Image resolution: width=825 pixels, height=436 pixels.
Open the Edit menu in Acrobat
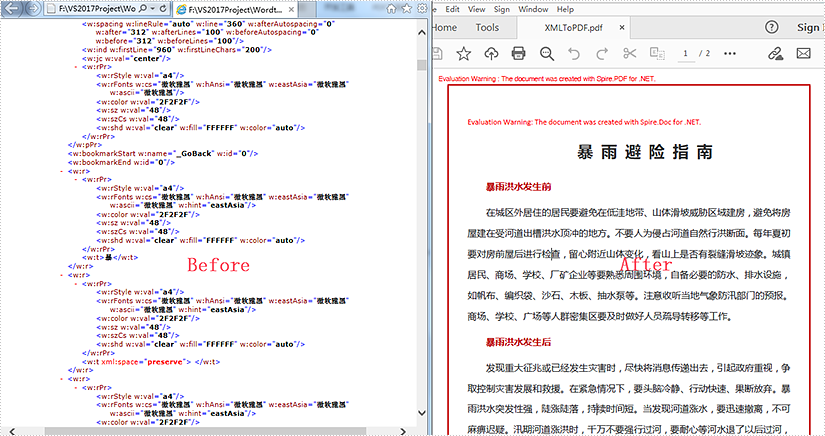pos(452,9)
